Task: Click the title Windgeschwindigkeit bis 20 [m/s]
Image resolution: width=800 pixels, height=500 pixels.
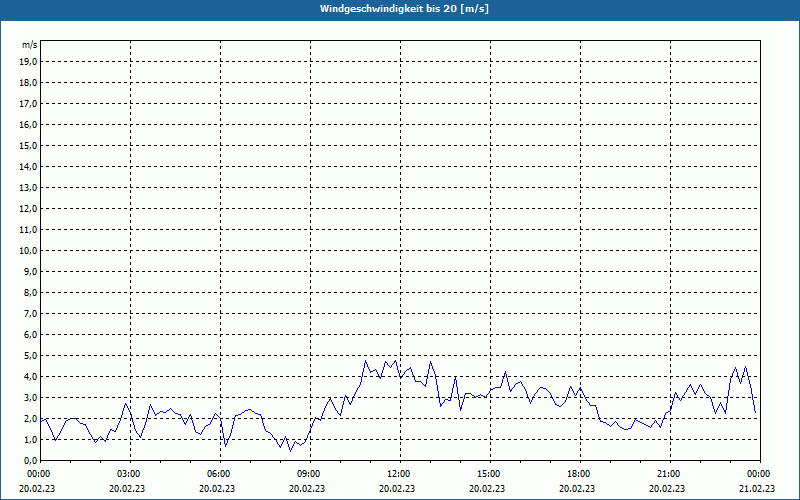Action: [404, 9]
